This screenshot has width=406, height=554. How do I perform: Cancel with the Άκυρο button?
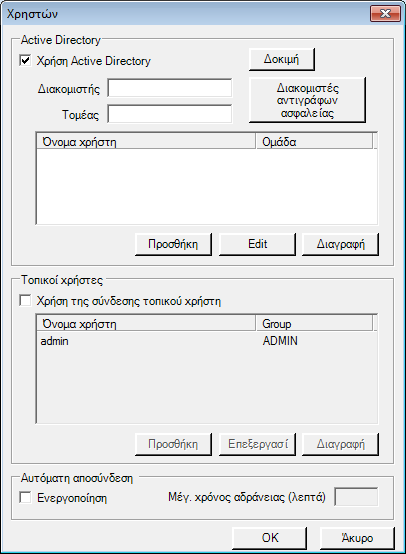point(357,538)
